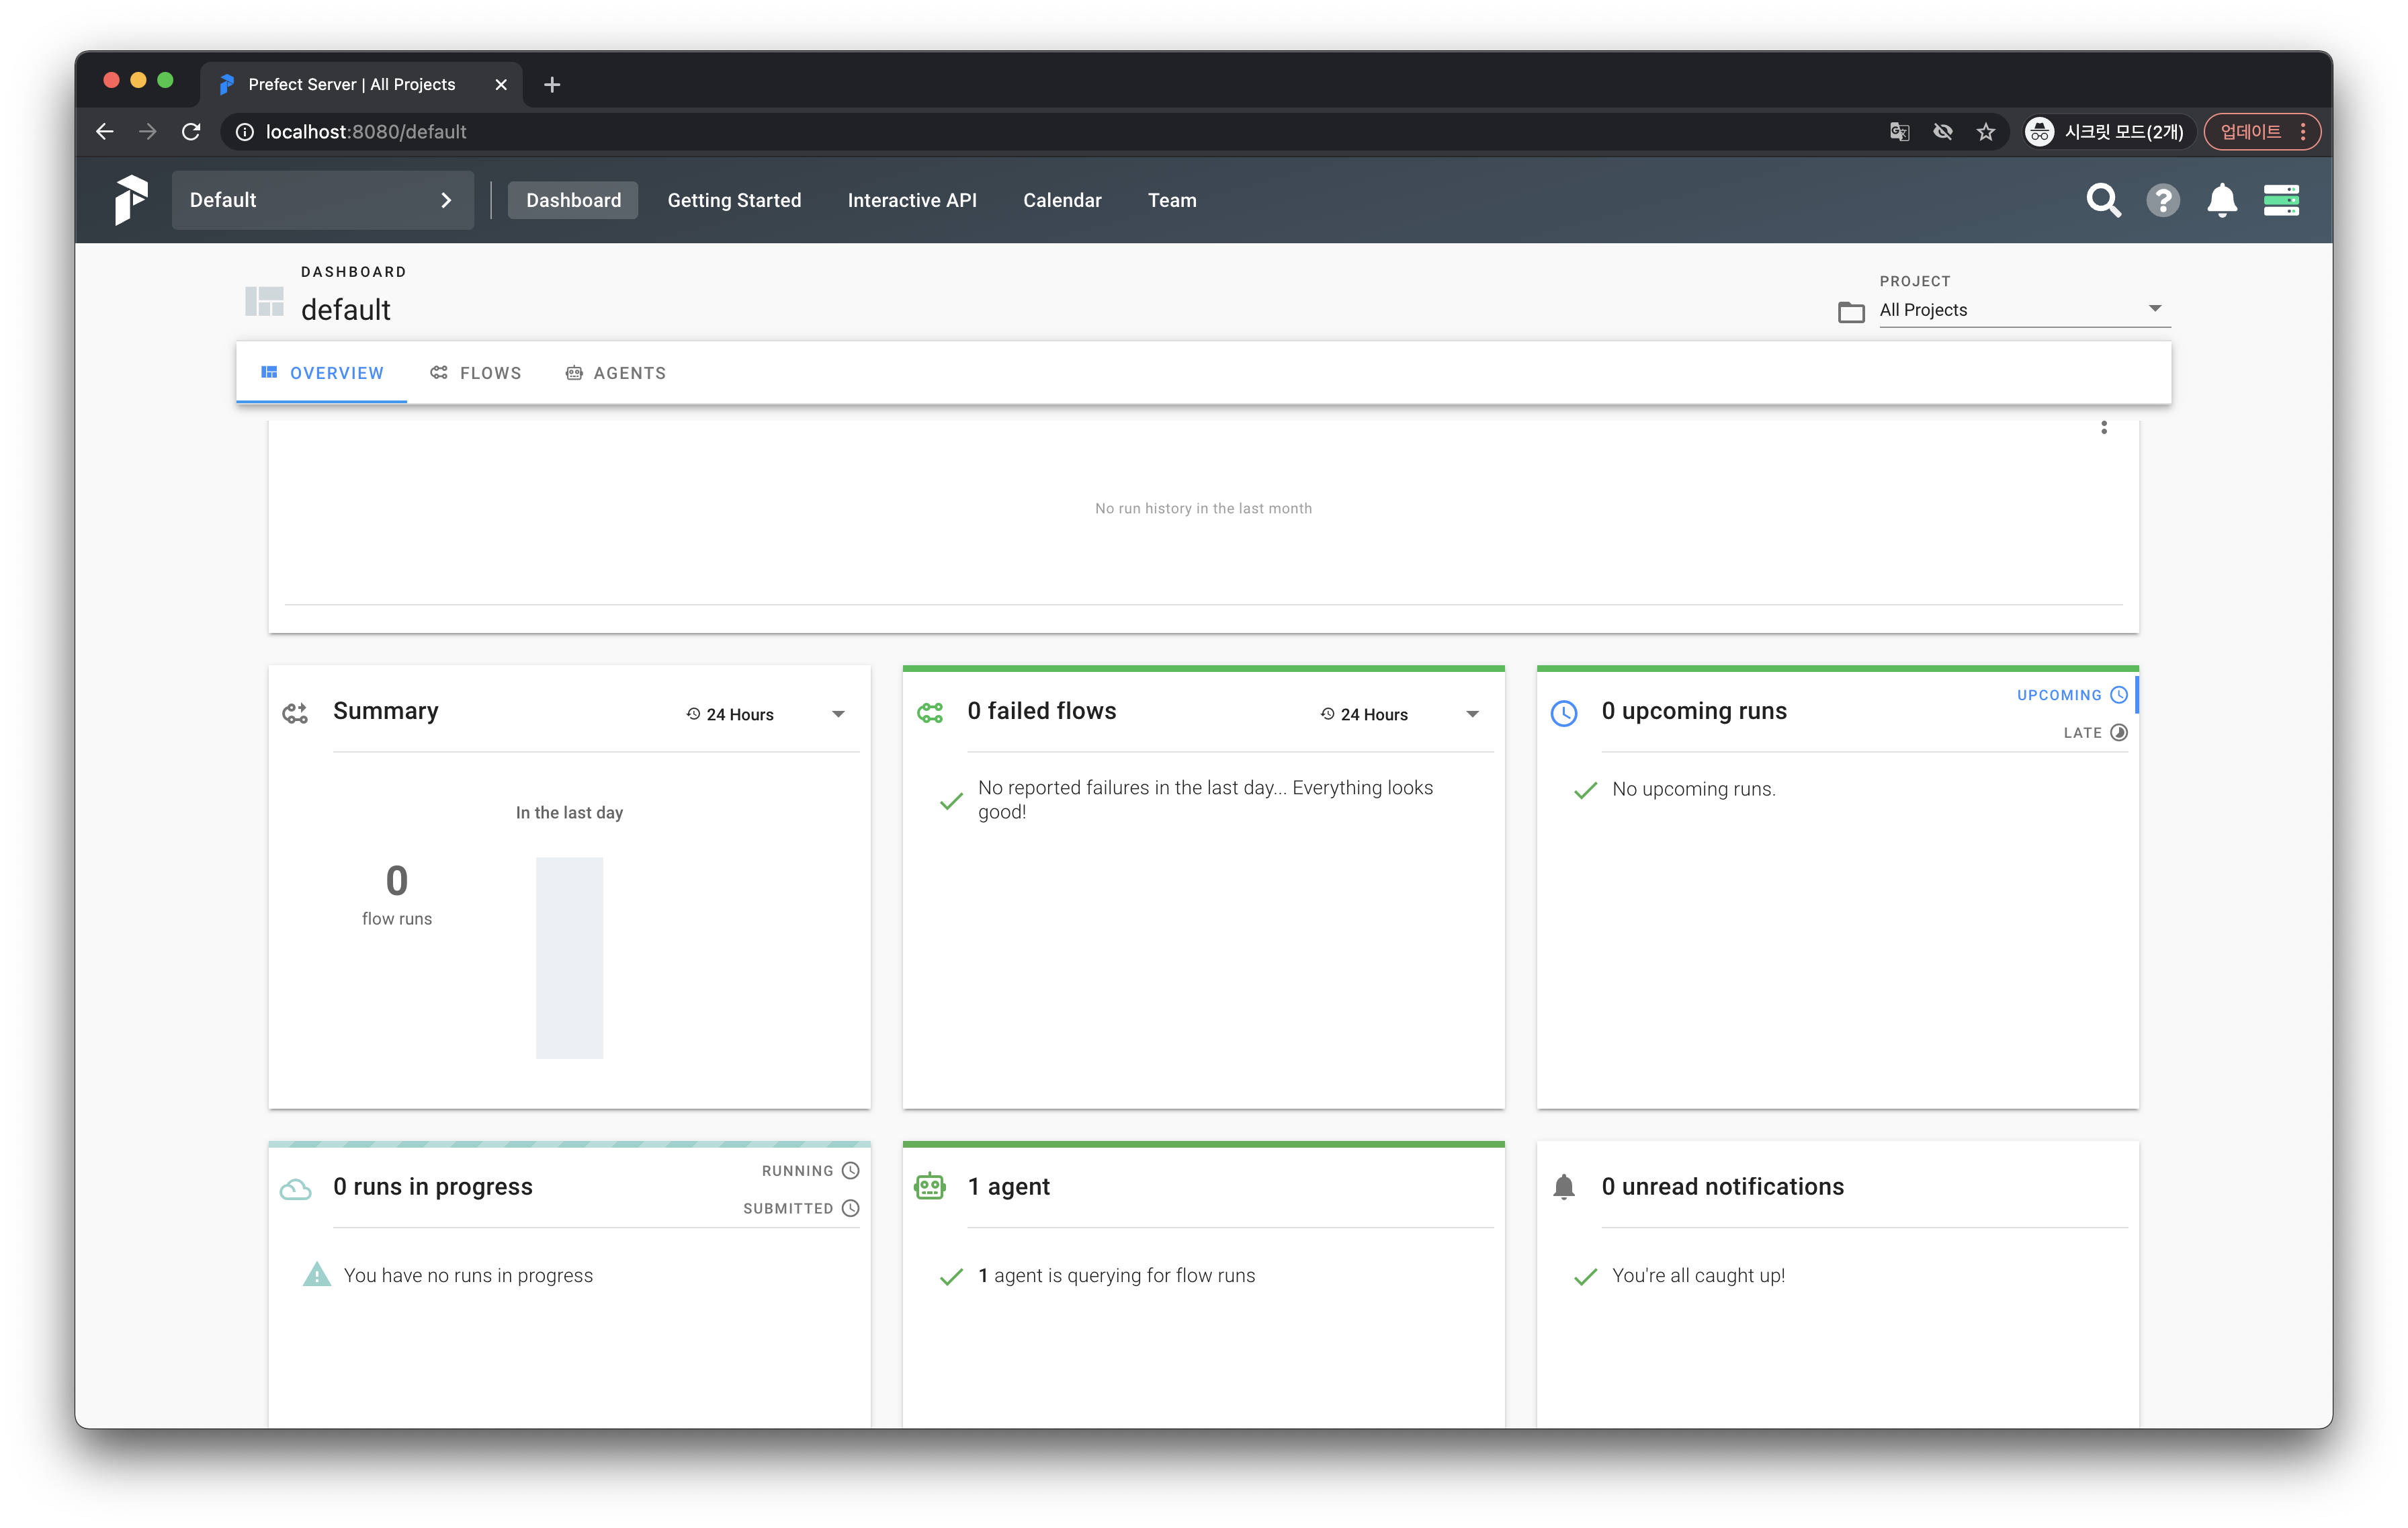2408x1528 pixels.
Task: Click the browser bookmark star icon
Action: (1986, 132)
